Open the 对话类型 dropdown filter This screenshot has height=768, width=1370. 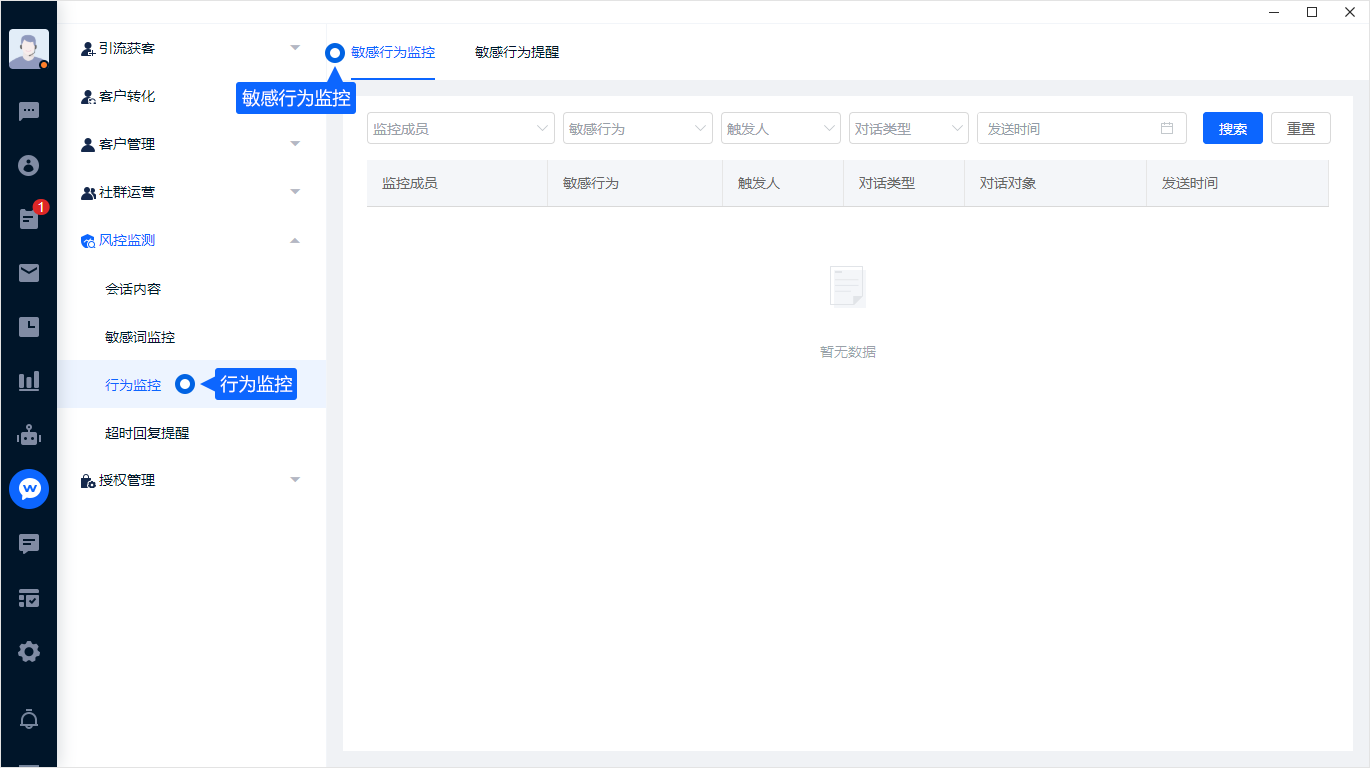[x=908, y=129]
